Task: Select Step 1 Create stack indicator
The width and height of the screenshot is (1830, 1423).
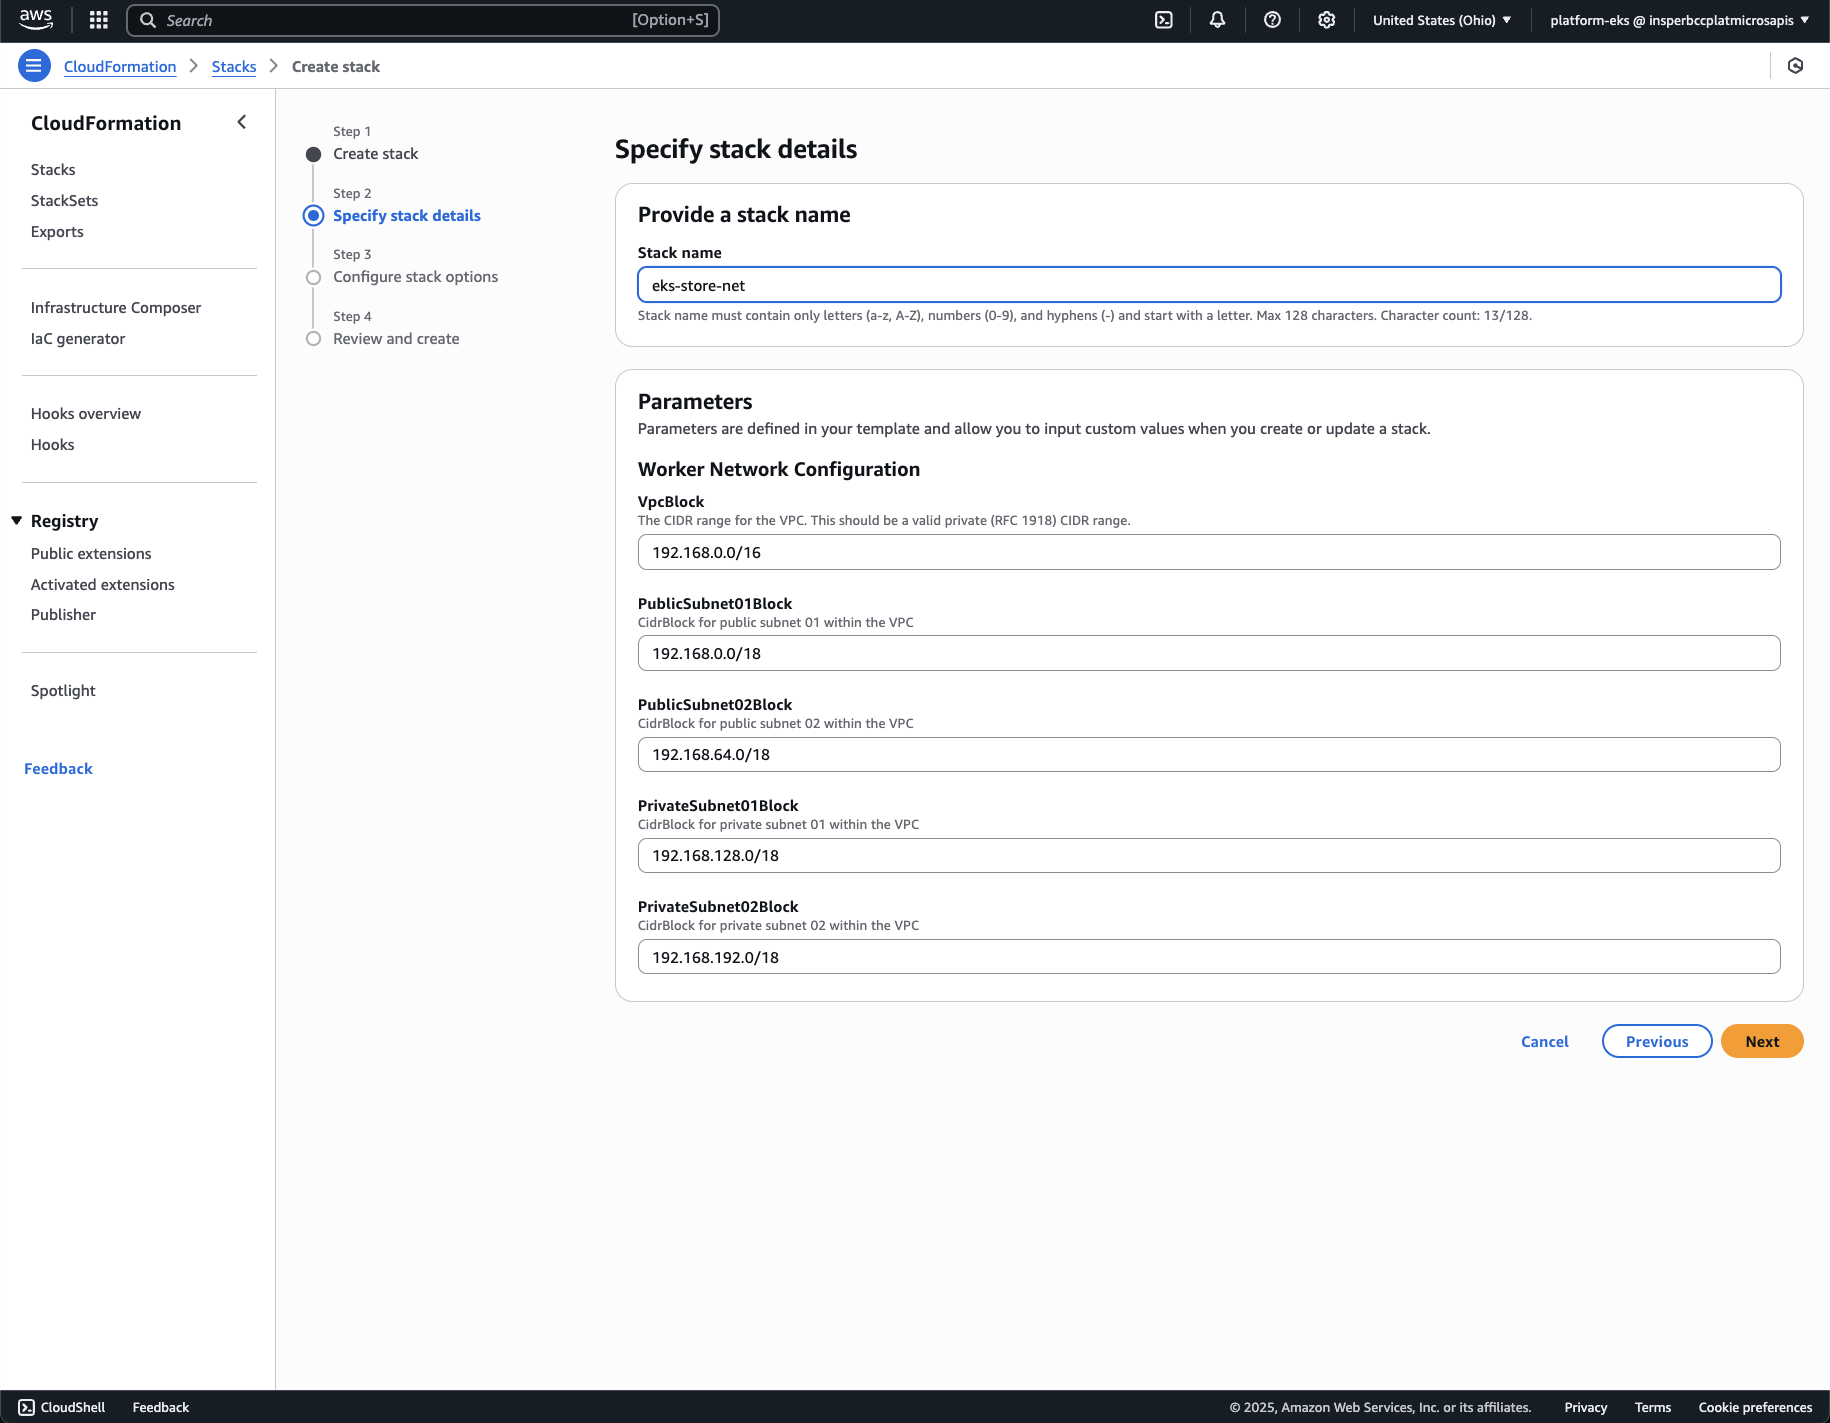Action: coord(375,154)
